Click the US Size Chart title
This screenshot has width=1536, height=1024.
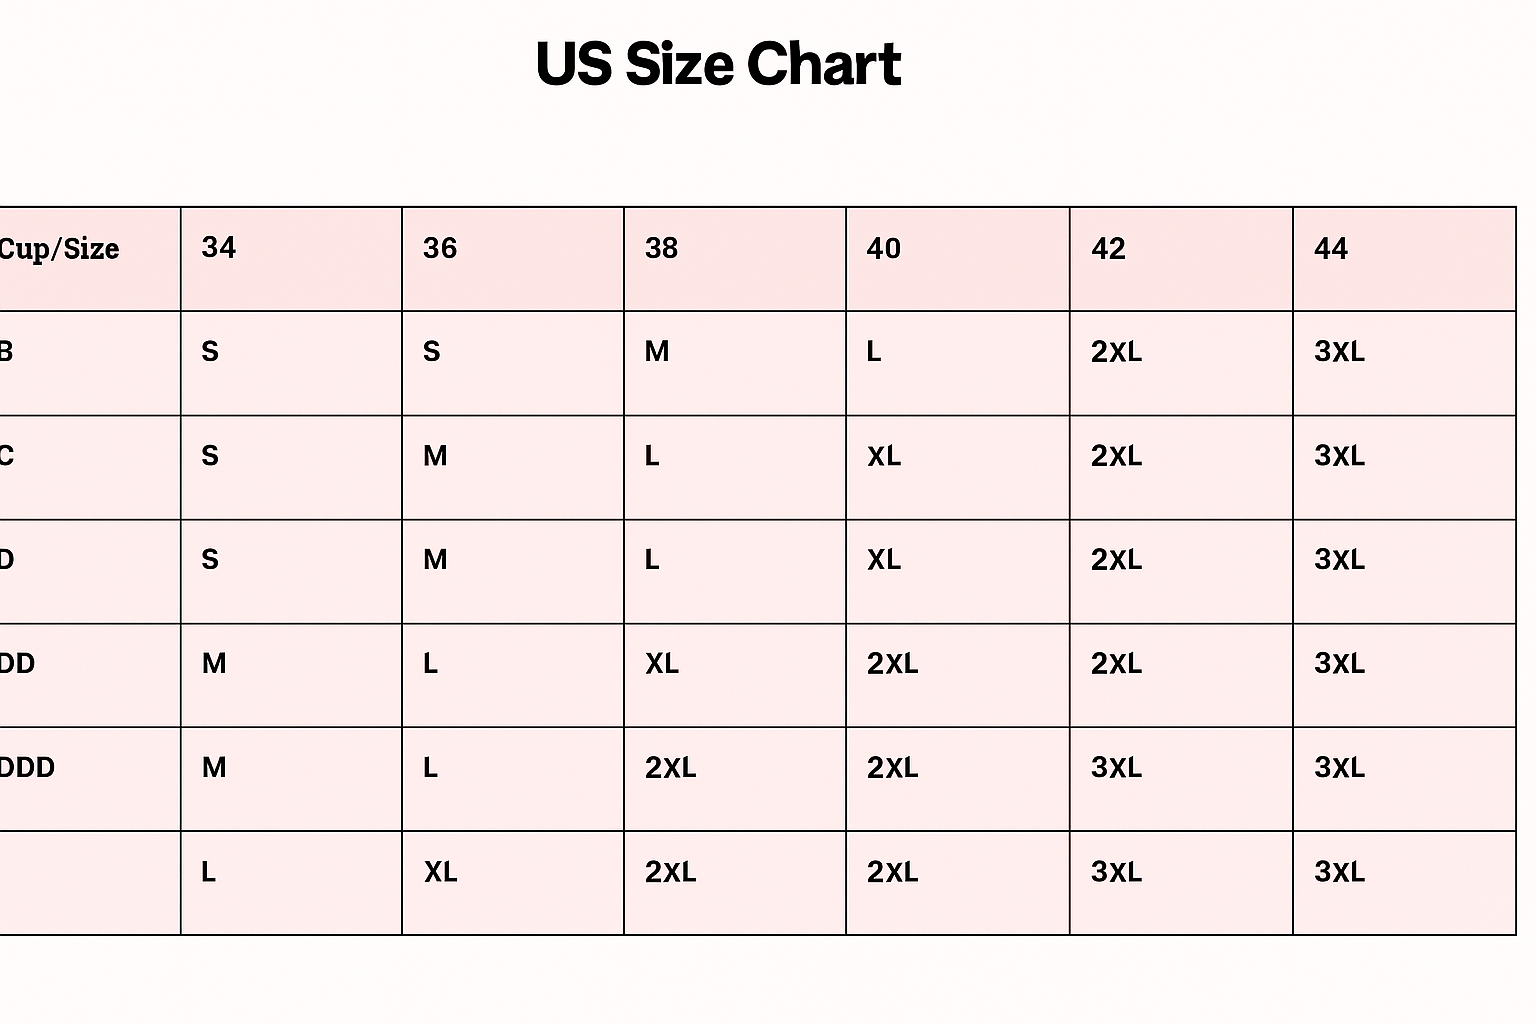[x=718, y=64]
